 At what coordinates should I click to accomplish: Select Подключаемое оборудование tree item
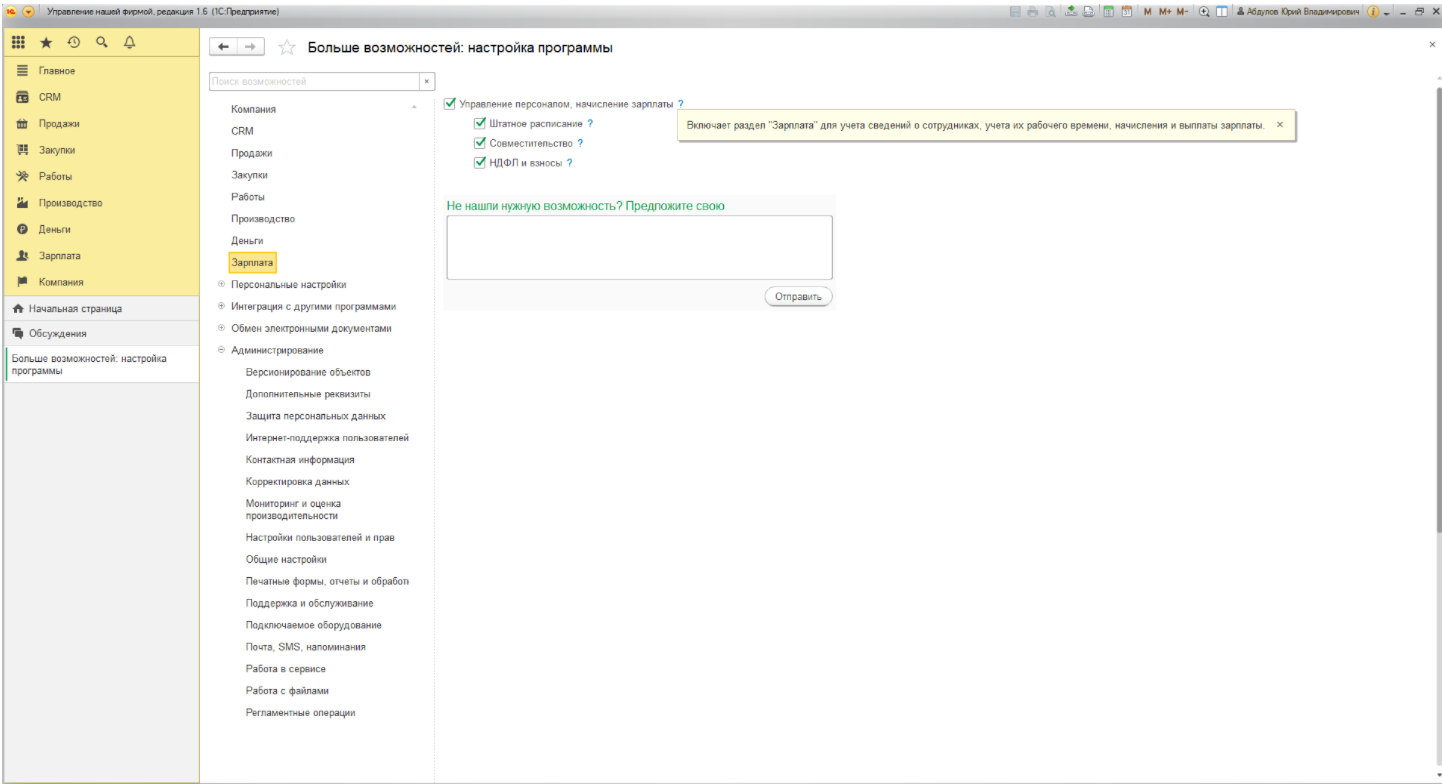point(314,625)
